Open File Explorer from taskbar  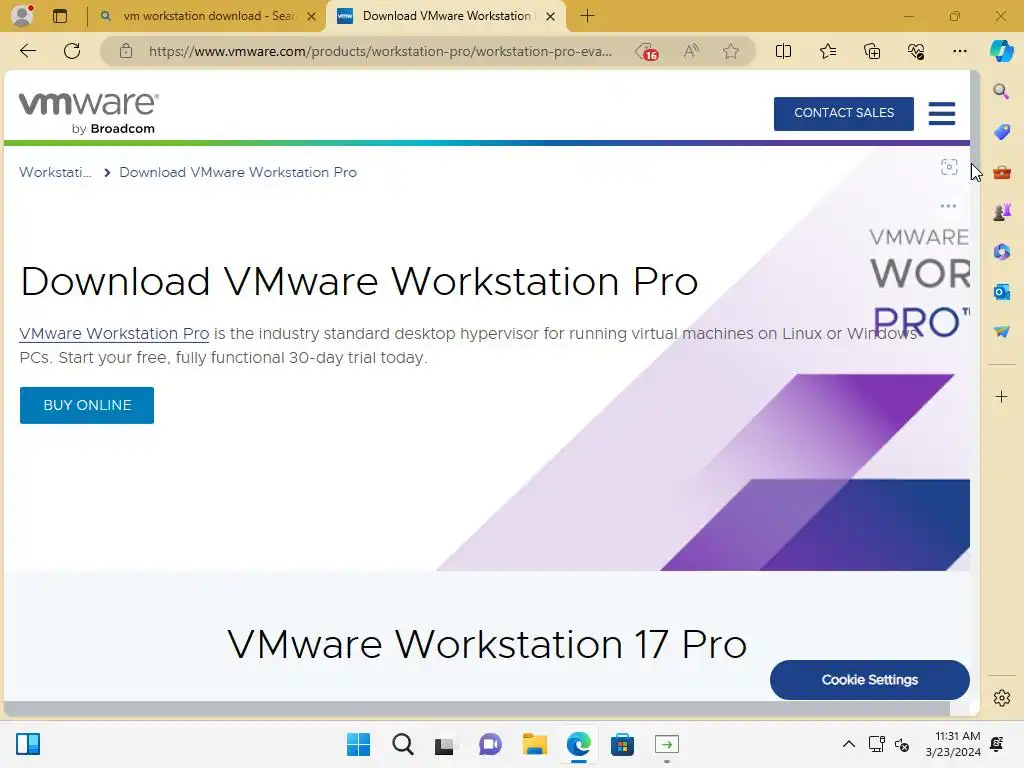[x=534, y=744]
